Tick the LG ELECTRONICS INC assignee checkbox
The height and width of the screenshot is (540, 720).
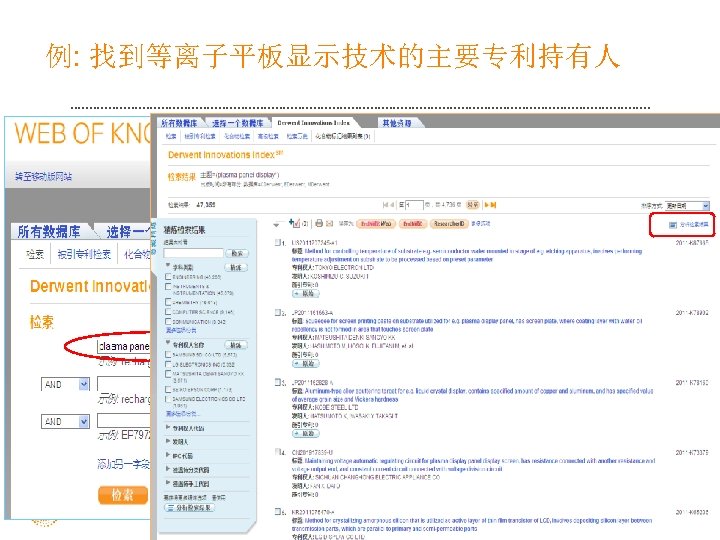[168, 364]
